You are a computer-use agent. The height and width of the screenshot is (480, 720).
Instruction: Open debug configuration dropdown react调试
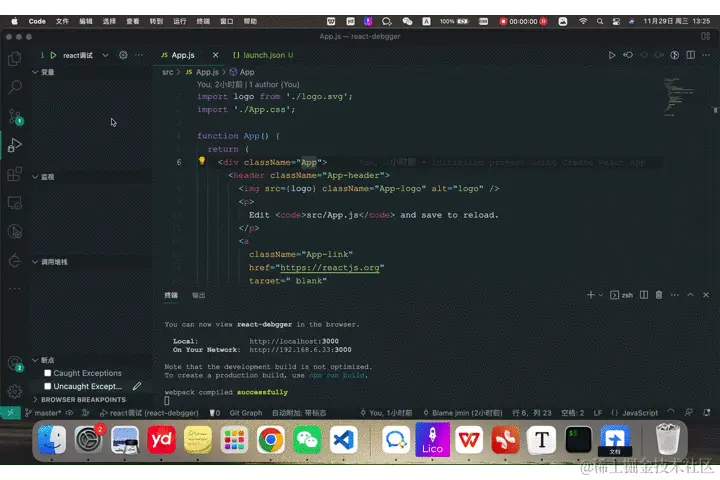(x=86, y=55)
